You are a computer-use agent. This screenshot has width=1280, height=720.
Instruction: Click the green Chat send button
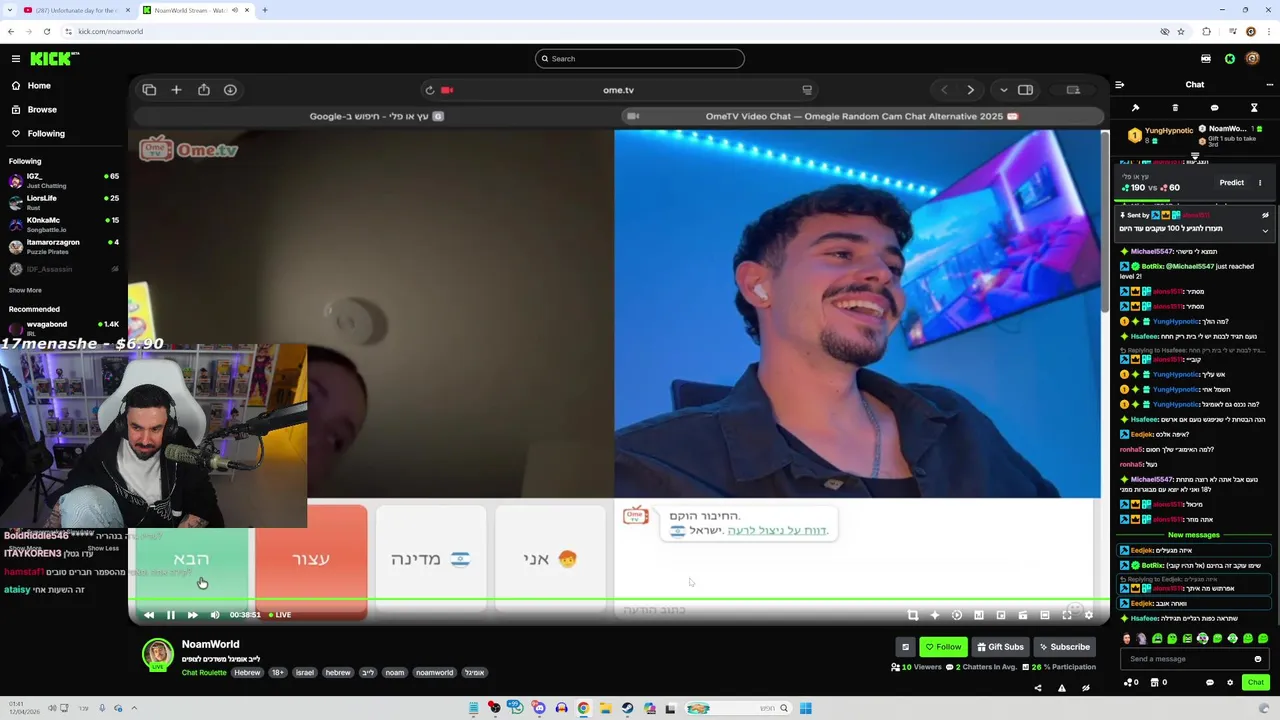tap(1256, 682)
